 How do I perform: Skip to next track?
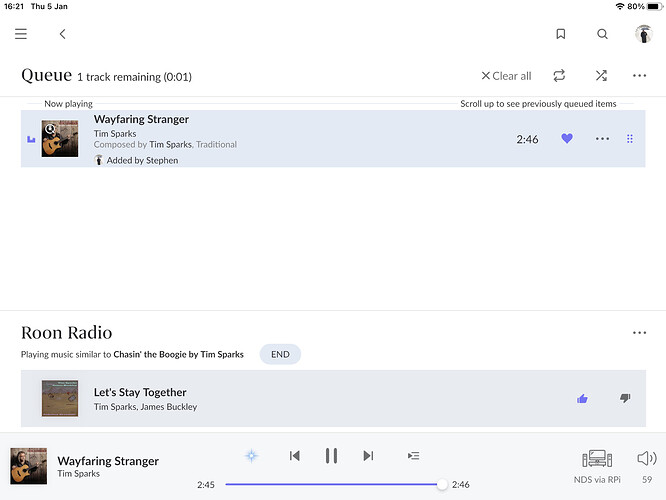click(x=368, y=456)
